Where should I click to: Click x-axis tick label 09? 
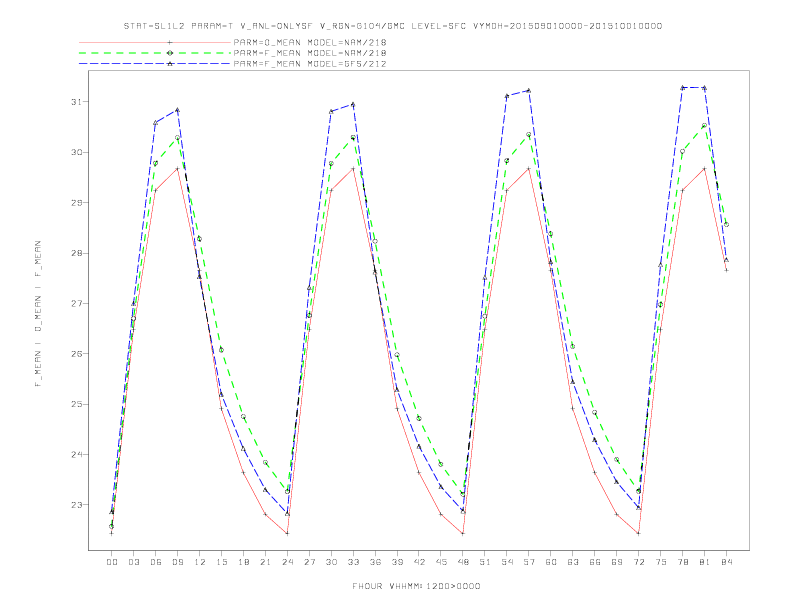coord(177,562)
